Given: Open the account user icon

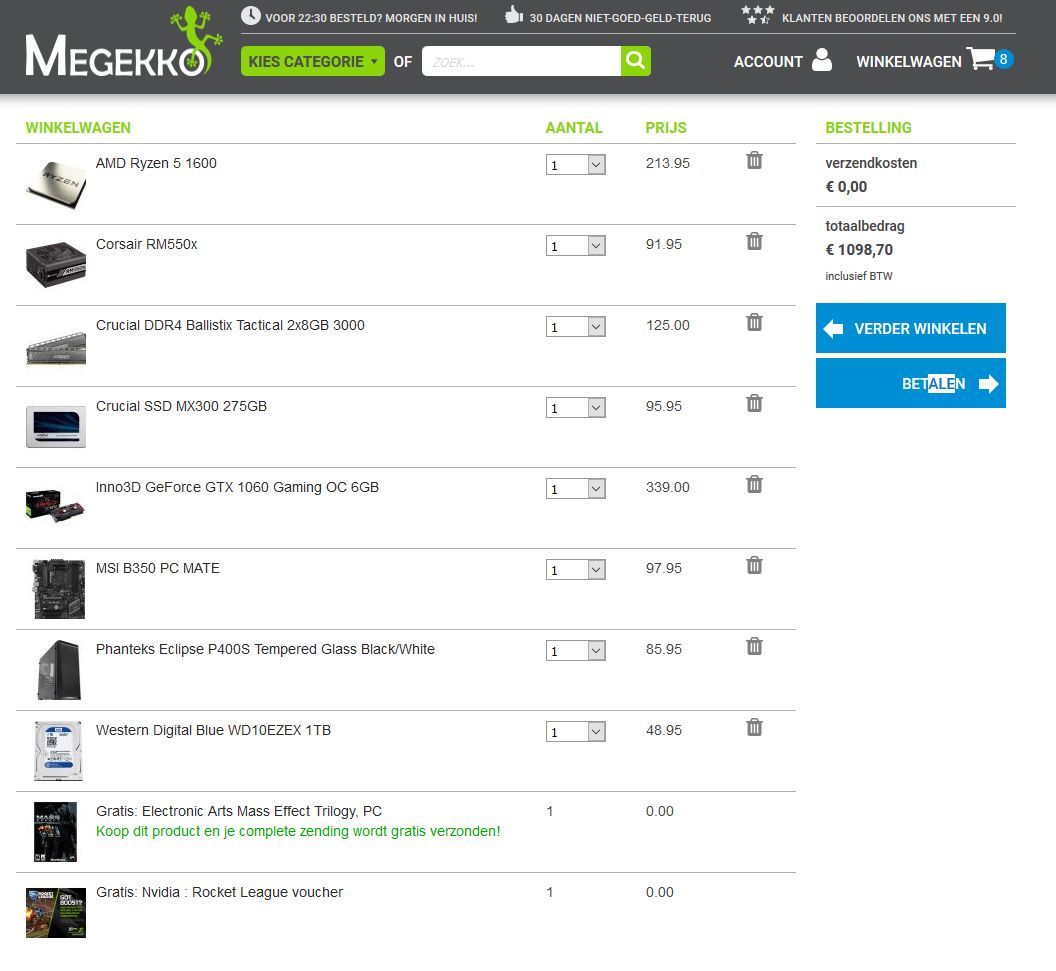Looking at the screenshot, I should pyautogui.click(x=822, y=60).
